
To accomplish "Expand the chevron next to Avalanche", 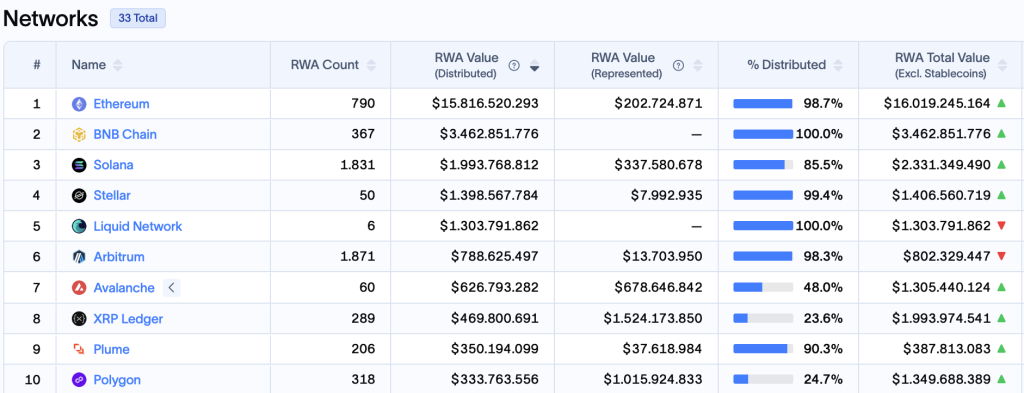I will pyautogui.click(x=171, y=288).
